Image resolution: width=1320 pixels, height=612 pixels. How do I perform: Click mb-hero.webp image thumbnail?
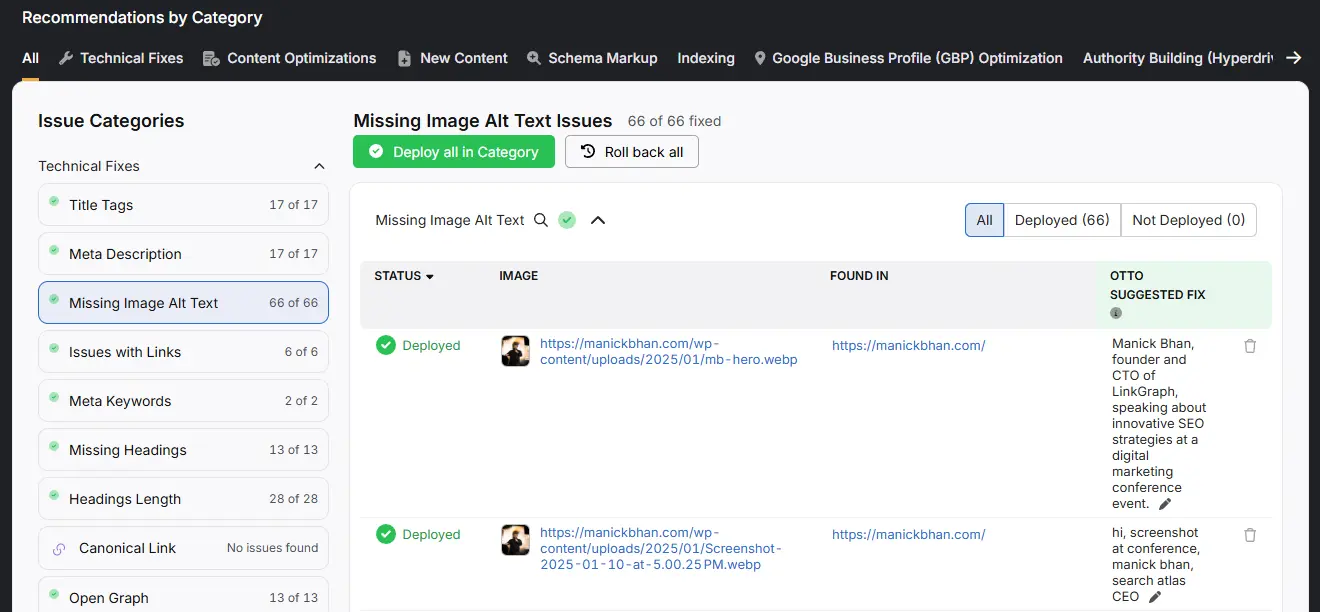(515, 351)
